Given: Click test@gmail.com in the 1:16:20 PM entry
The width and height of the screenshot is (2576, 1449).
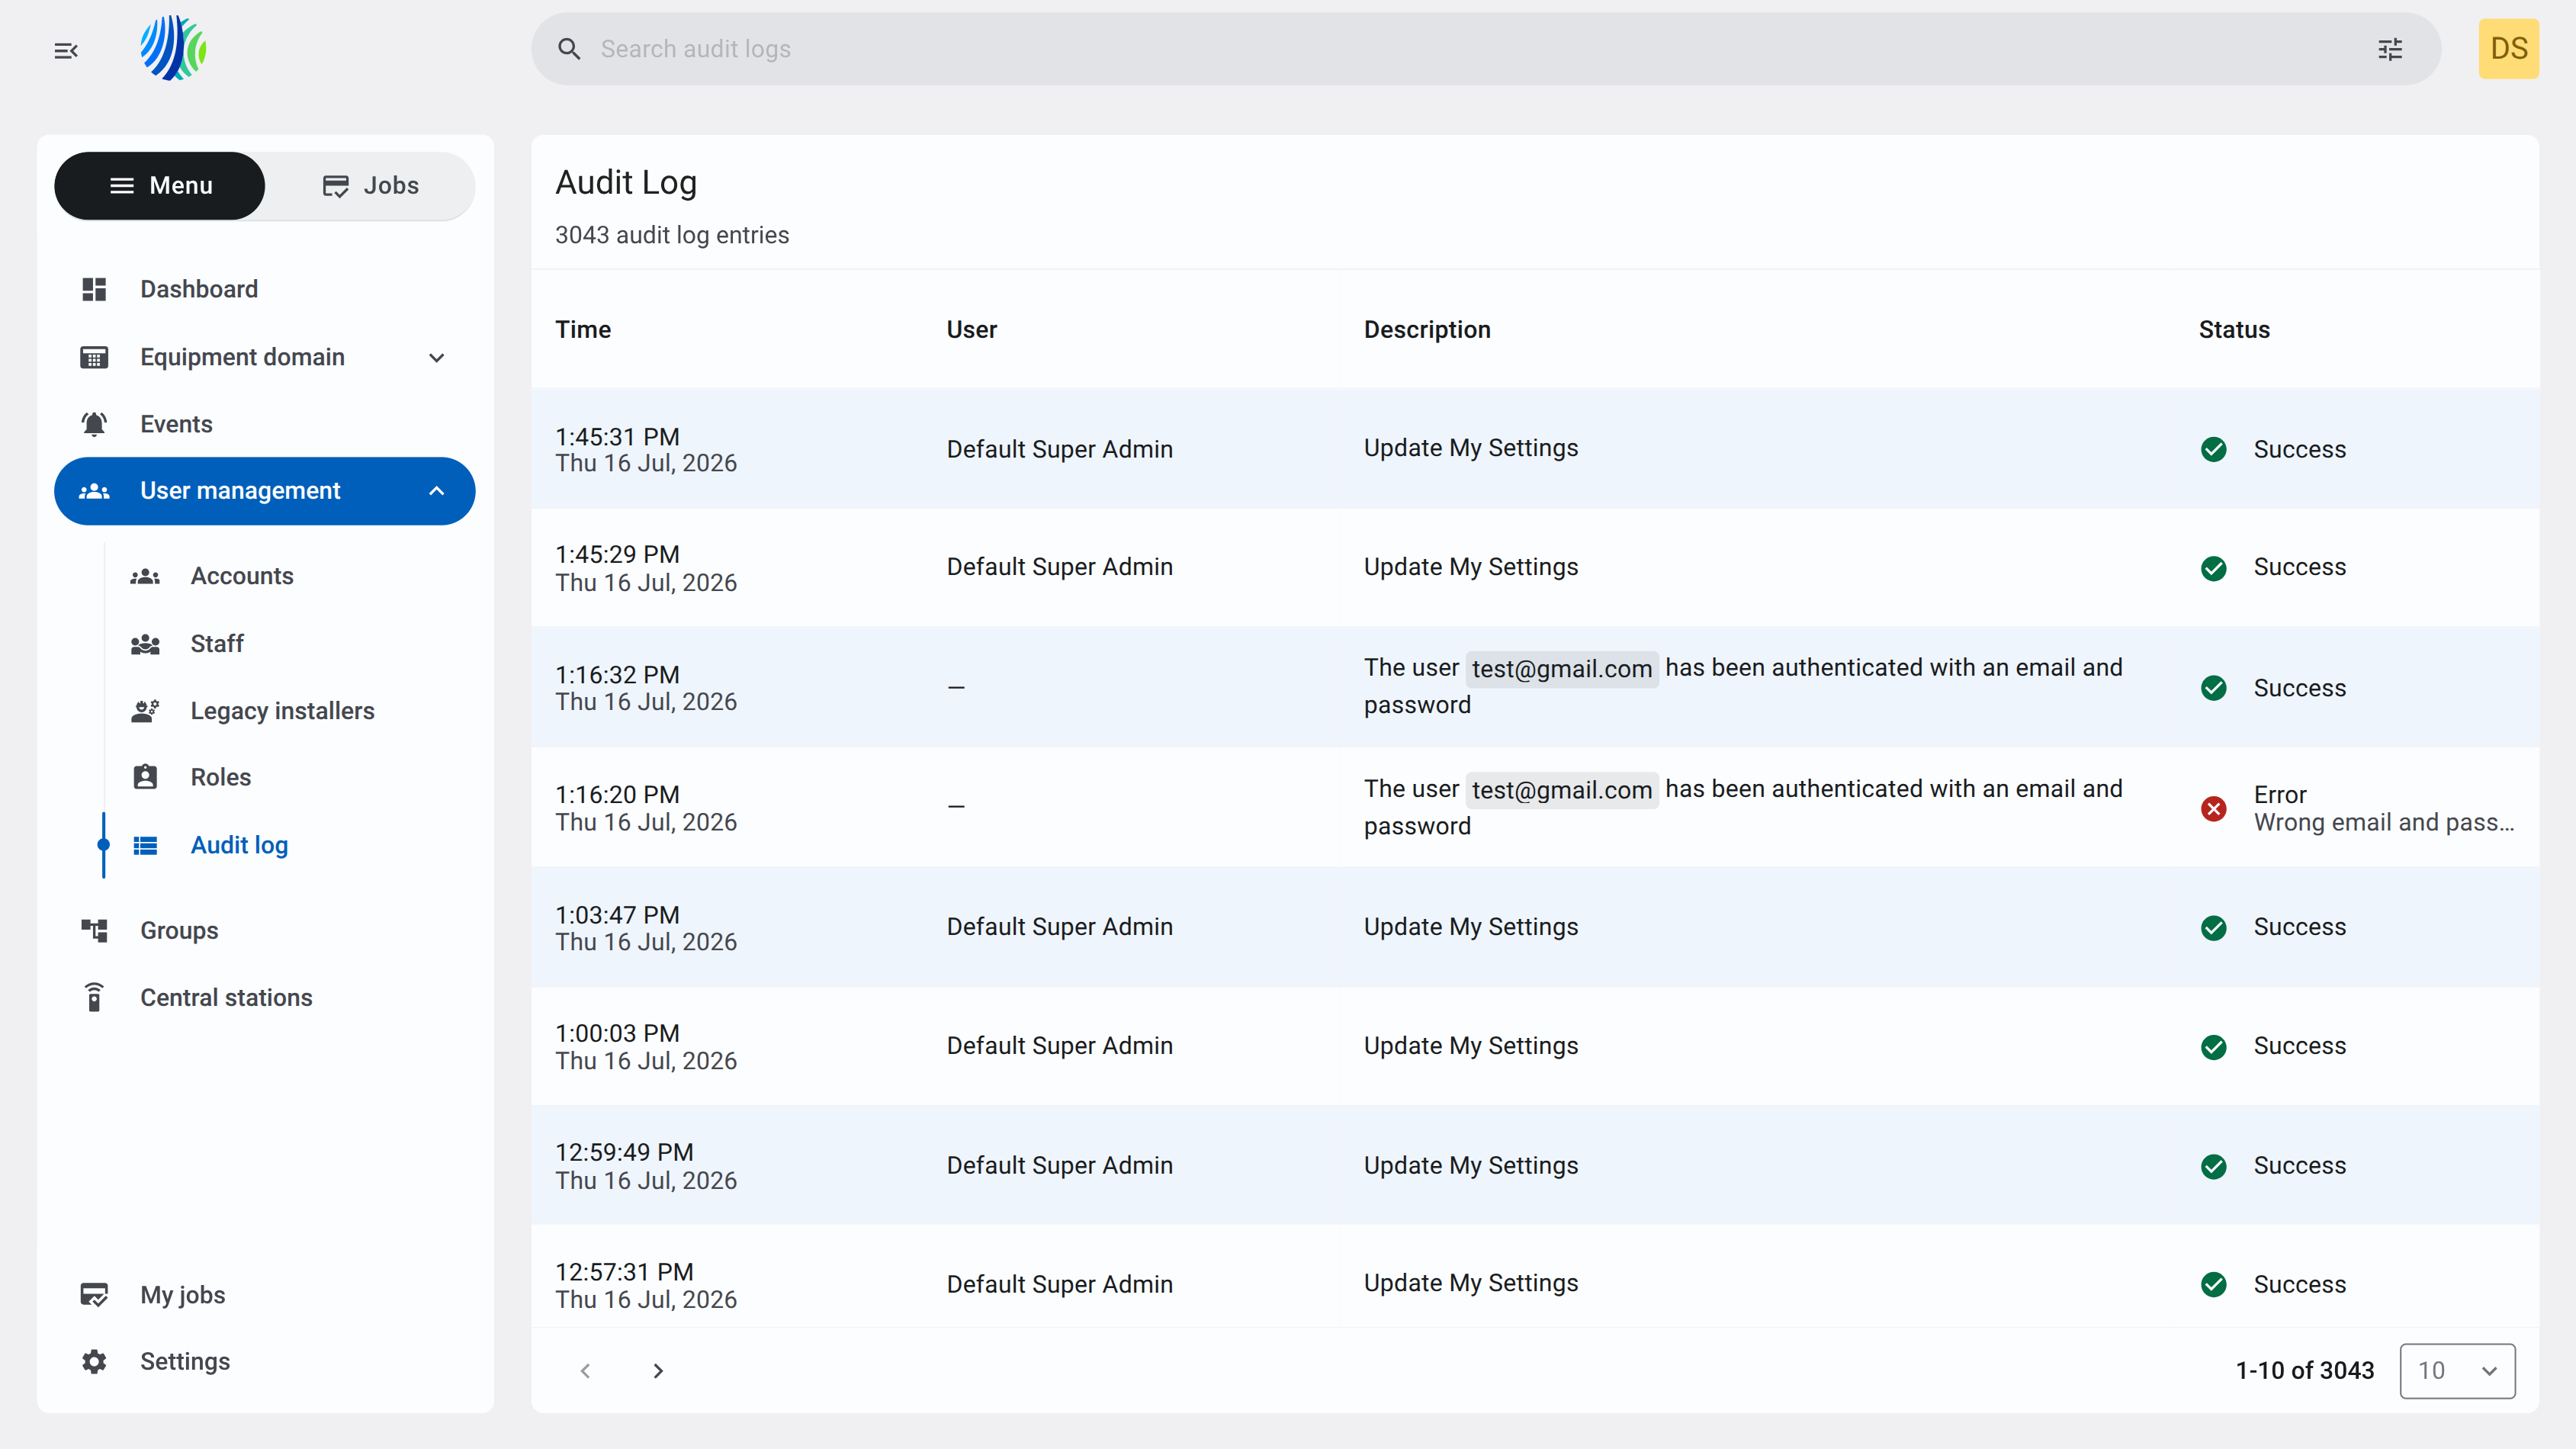Looking at the screenshot, I should (x=1562, y=790).
